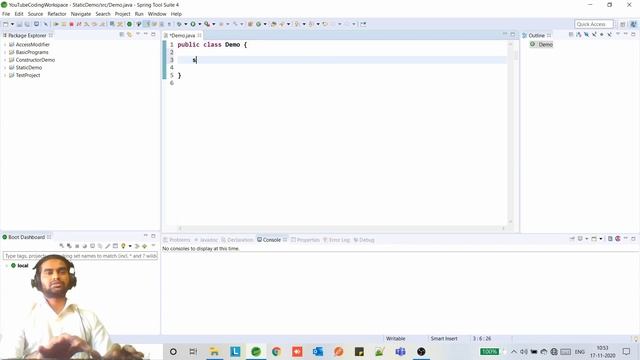This screenshot has height=360, width=640.
Task: Expand the StaticDemo project node
Action: 5,68
